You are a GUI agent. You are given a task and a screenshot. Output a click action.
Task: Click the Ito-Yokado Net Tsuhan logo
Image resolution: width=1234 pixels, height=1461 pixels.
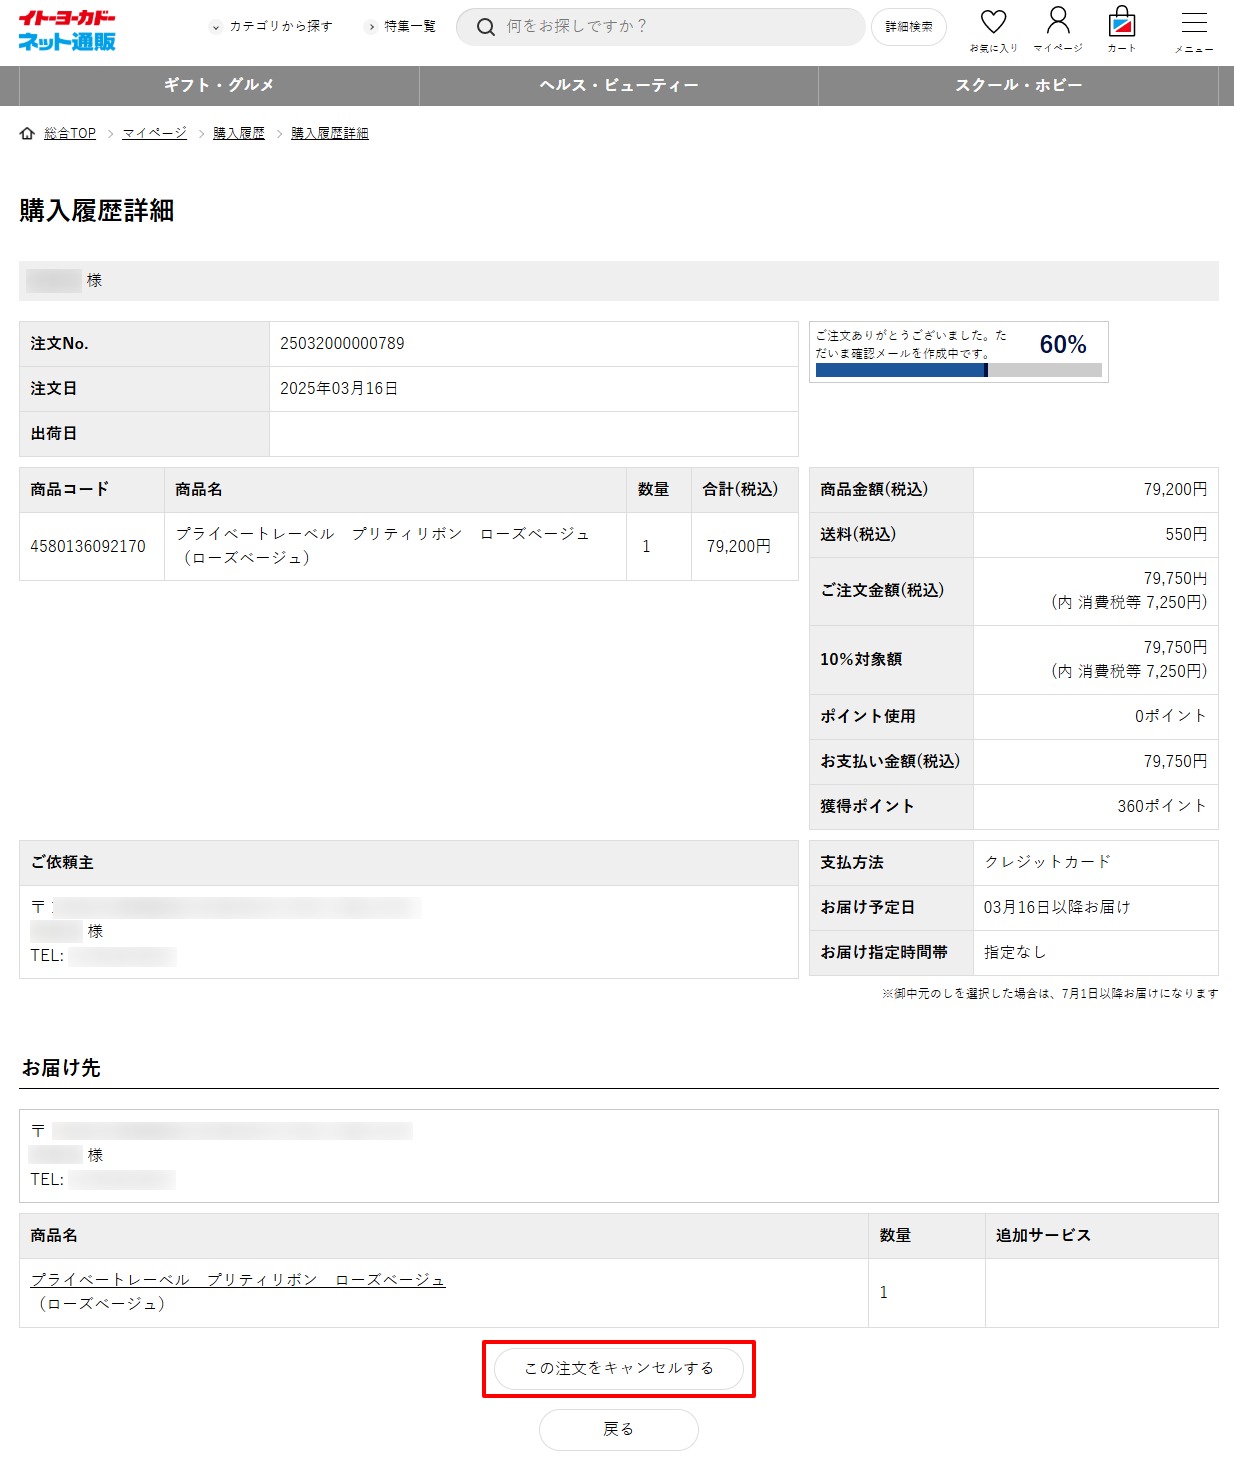[x=67, y=31]
